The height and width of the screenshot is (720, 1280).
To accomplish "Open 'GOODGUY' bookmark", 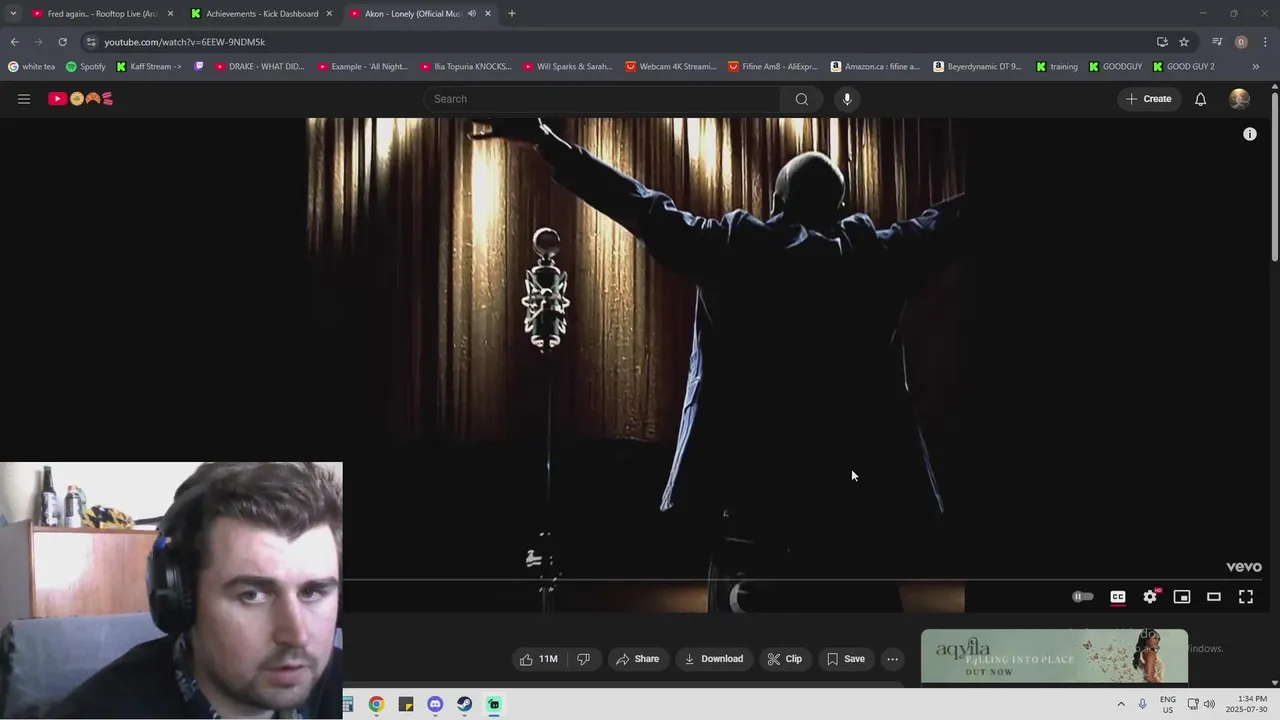I will [x=1115, y=67].
